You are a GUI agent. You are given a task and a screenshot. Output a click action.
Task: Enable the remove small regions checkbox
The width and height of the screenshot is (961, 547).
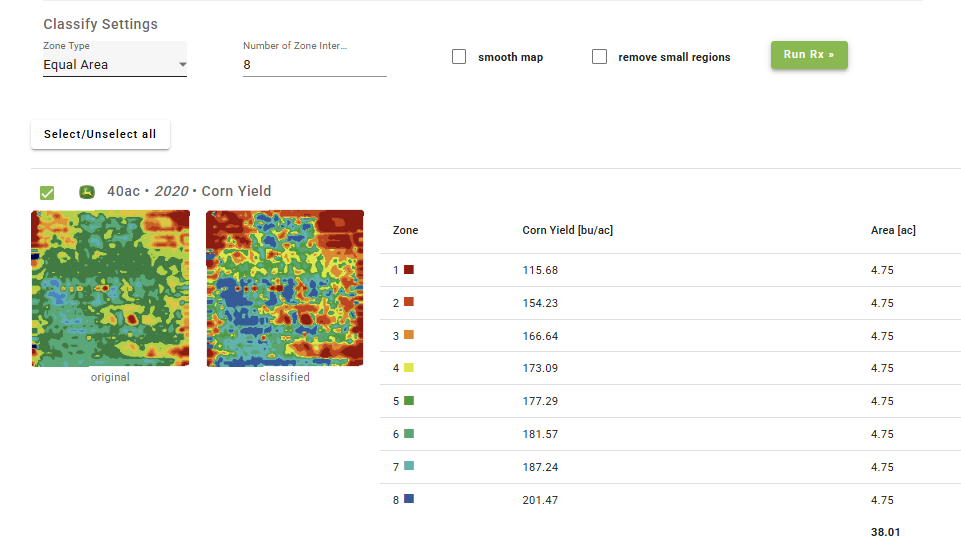(599, 57)
